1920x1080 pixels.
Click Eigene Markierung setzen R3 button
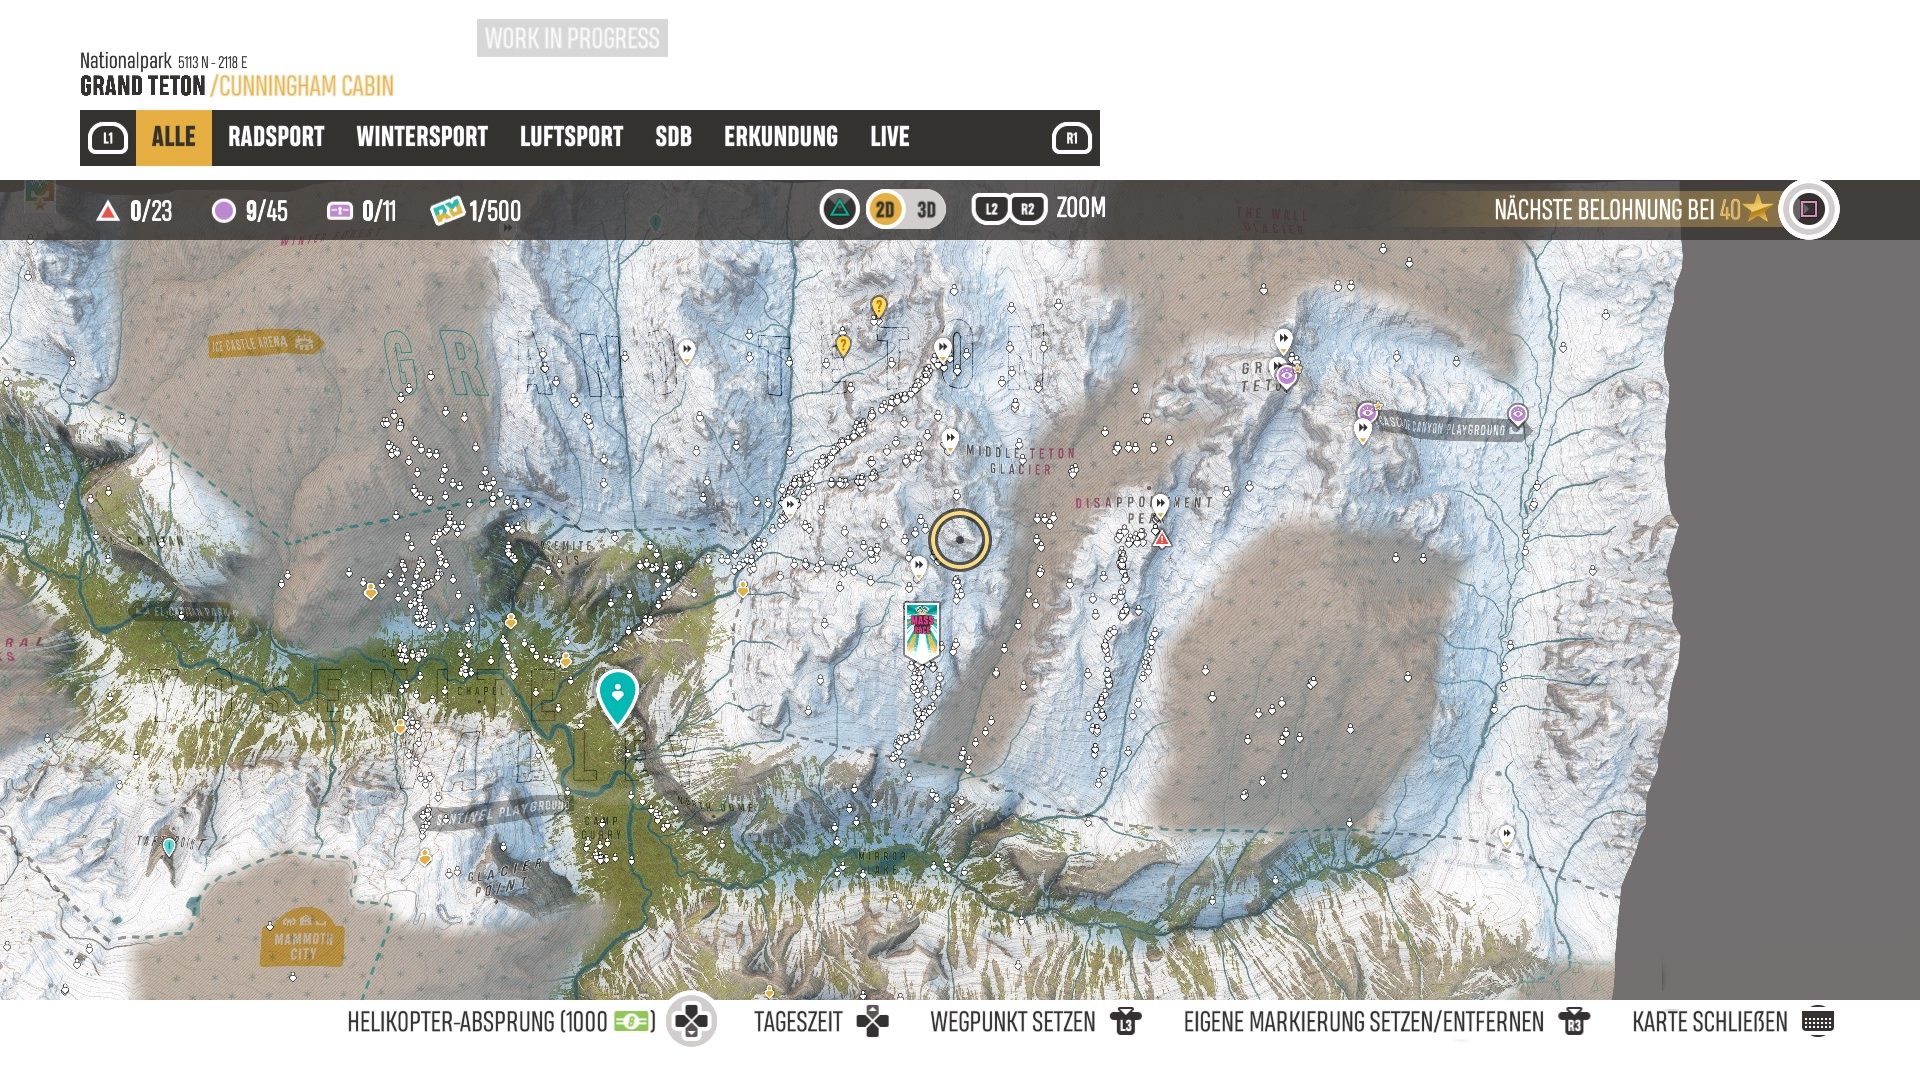pos(1574,1021)
